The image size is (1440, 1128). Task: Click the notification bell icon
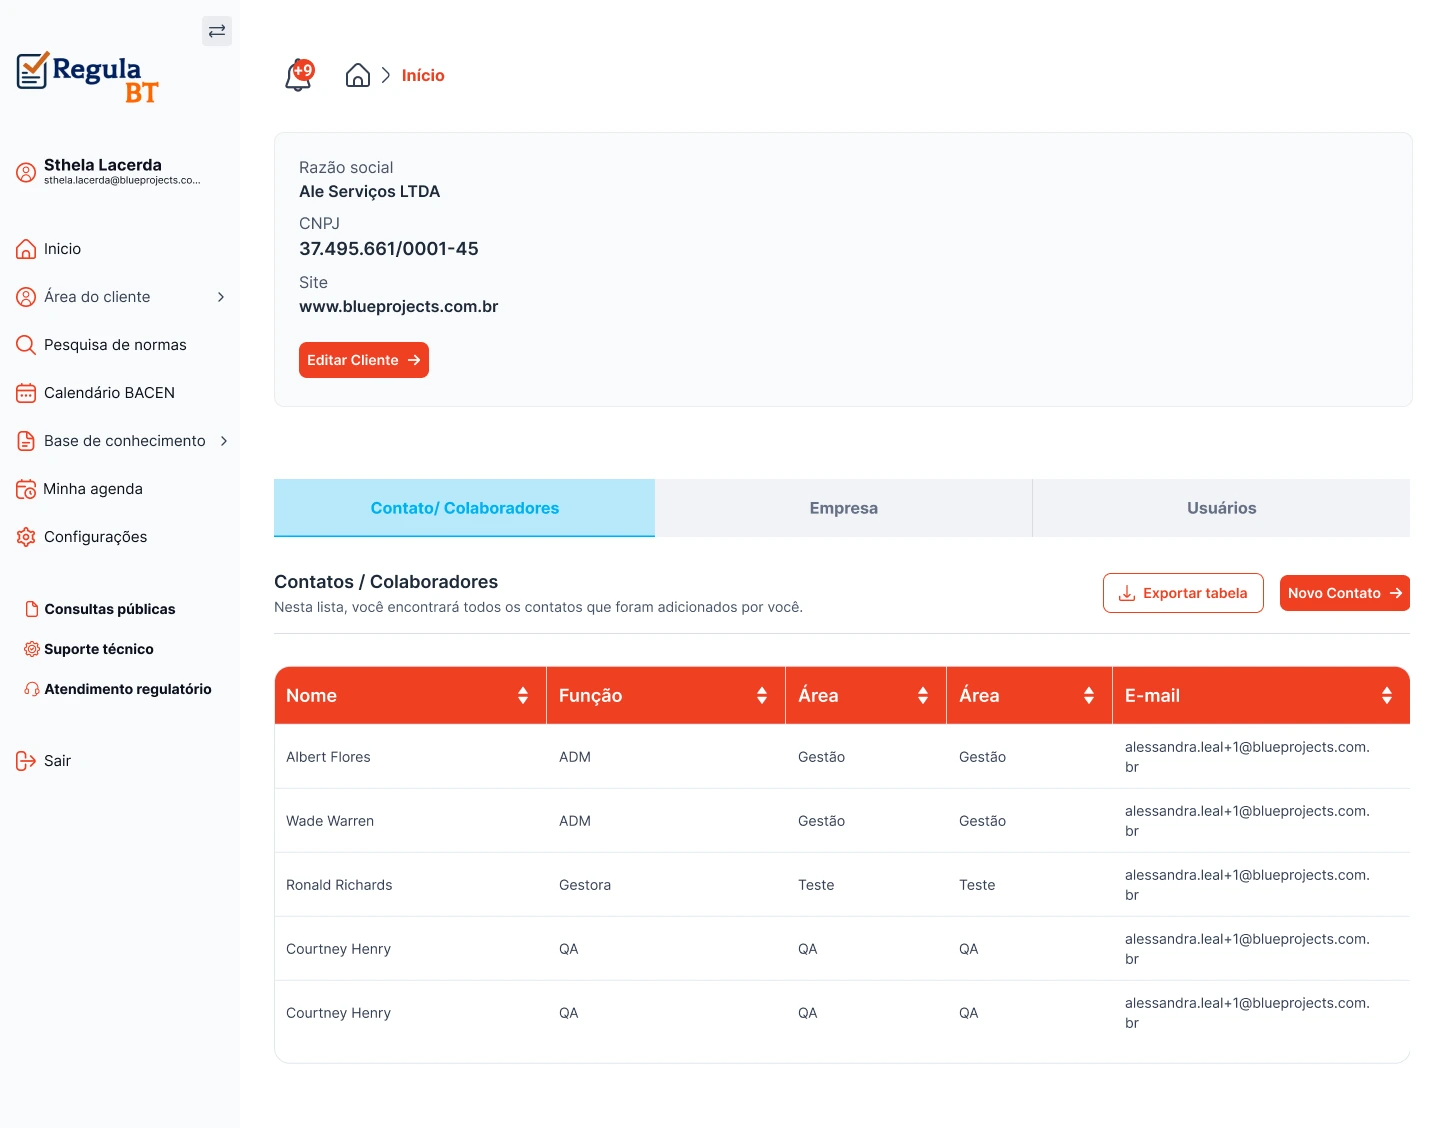pos(298,76)
